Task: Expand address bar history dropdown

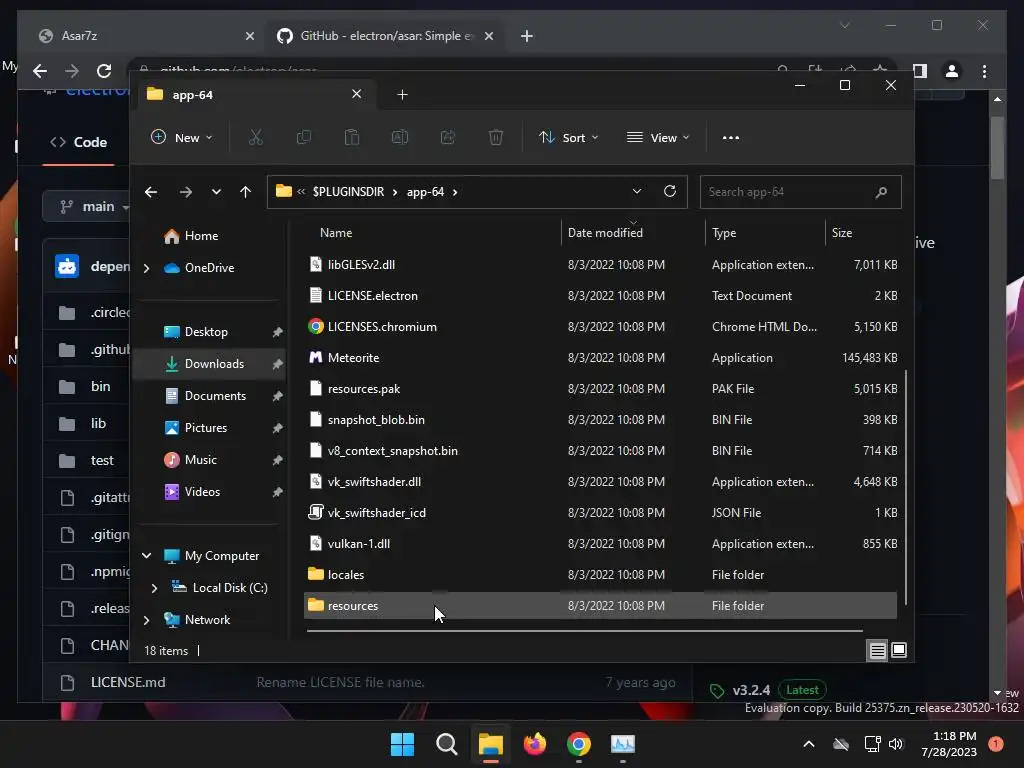Action: [x=637, y=191]
